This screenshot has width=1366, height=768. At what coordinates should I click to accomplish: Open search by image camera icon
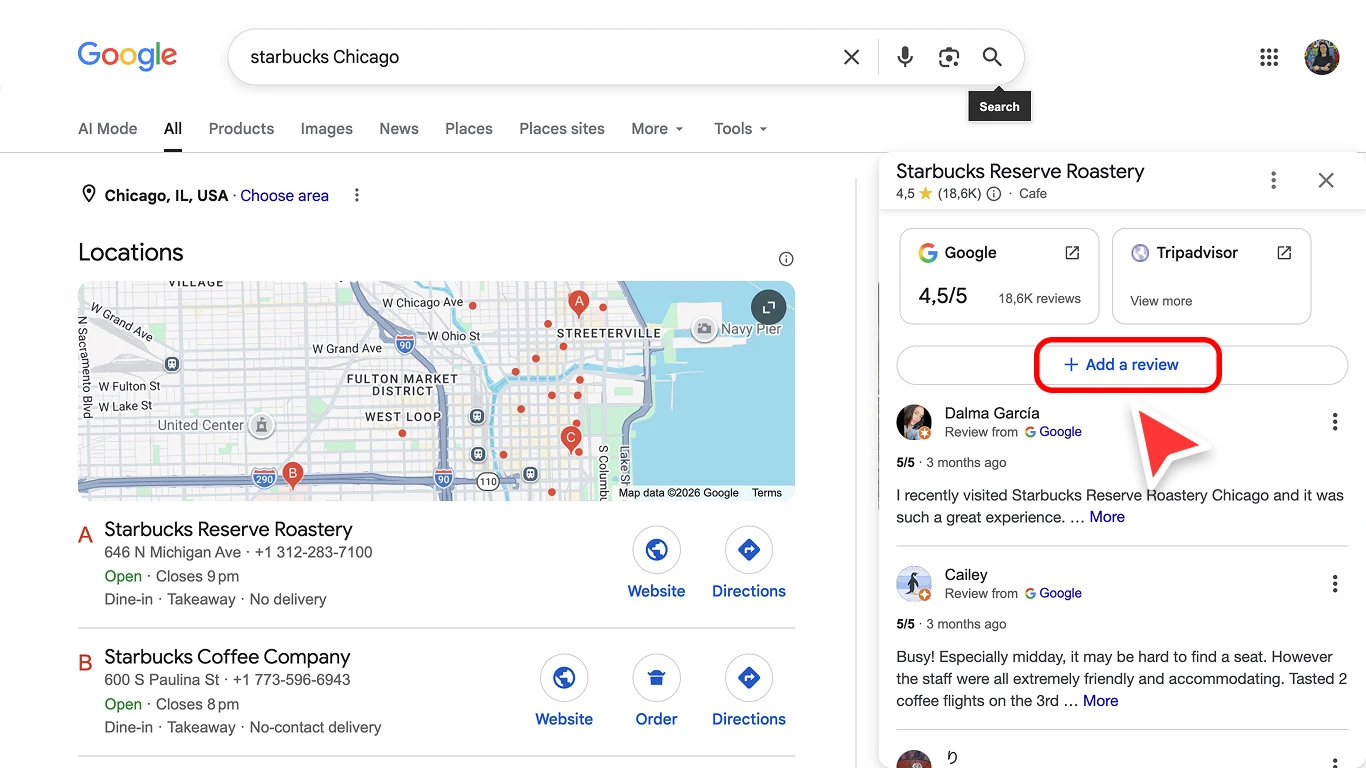[949, 57]
